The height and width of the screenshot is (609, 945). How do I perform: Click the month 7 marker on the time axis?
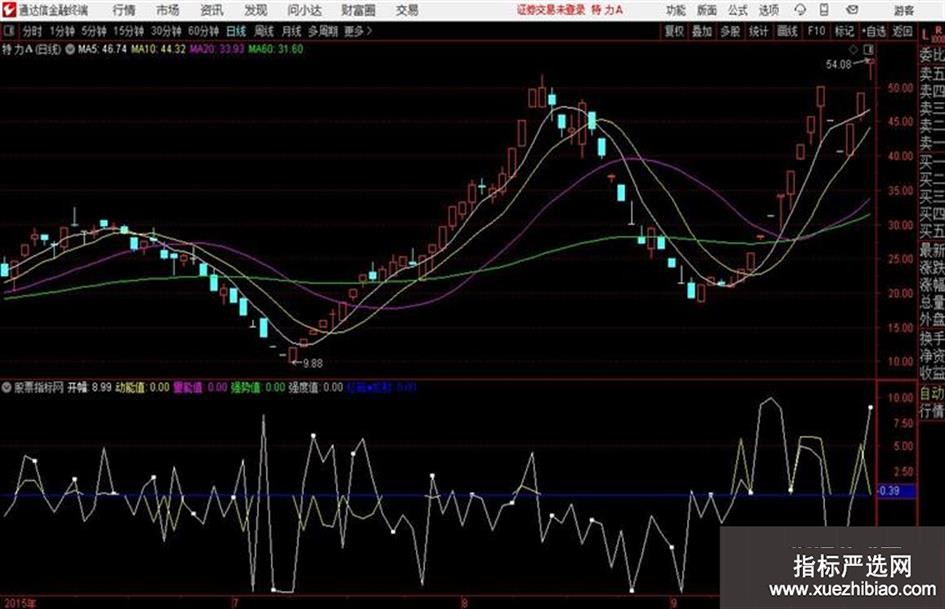click(x=236, y=603)
